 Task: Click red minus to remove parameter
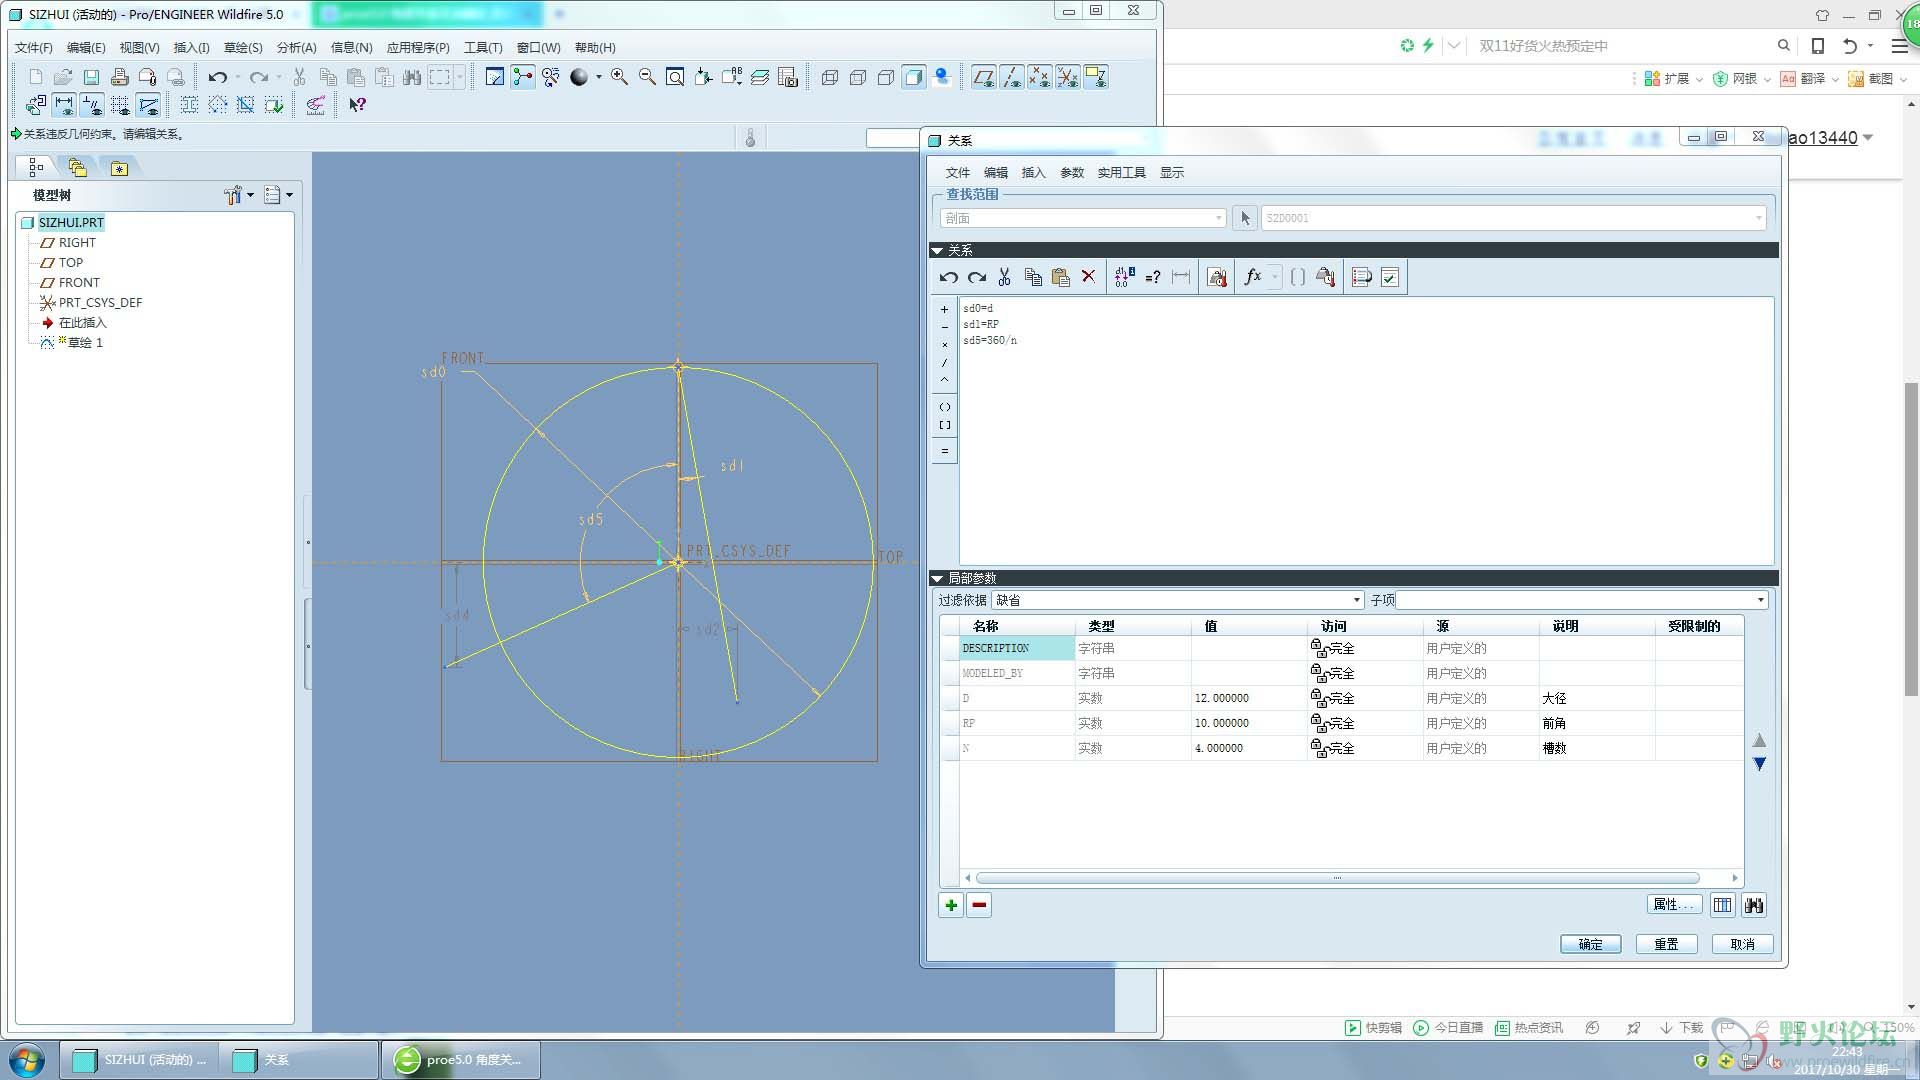coord(979,905)
